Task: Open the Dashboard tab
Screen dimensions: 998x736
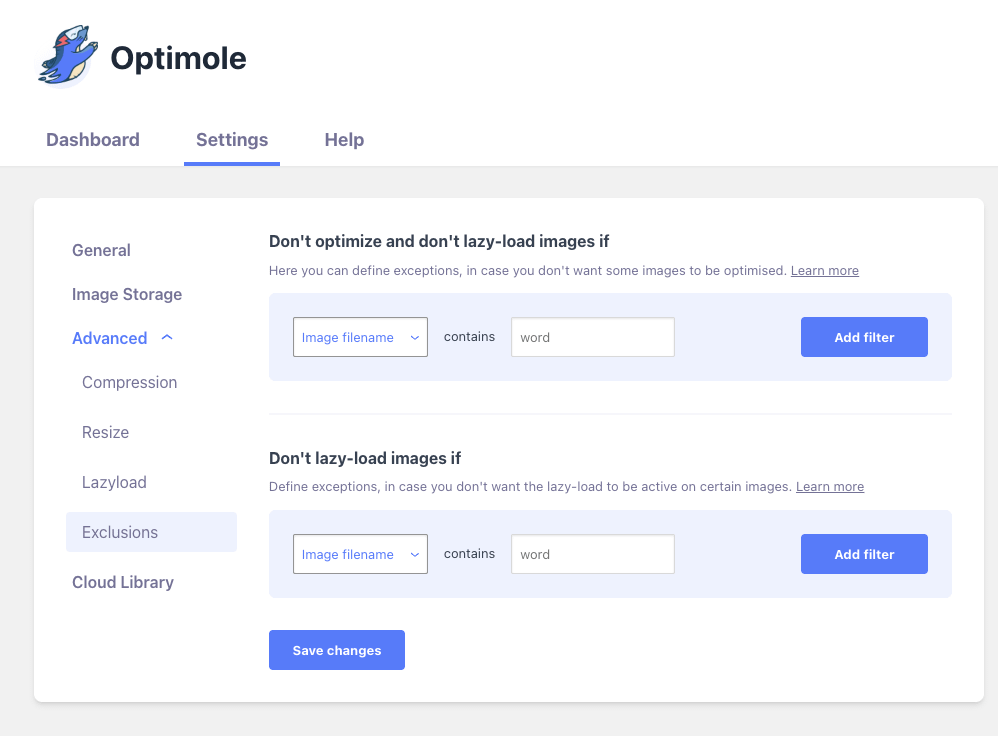Action: [x=93, y=140]
